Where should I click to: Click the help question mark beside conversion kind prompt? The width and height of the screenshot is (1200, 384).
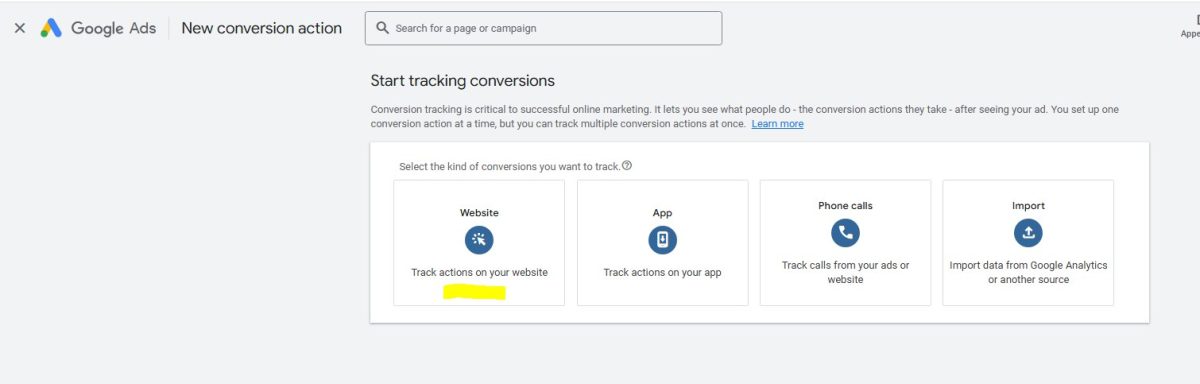(627, 166)
